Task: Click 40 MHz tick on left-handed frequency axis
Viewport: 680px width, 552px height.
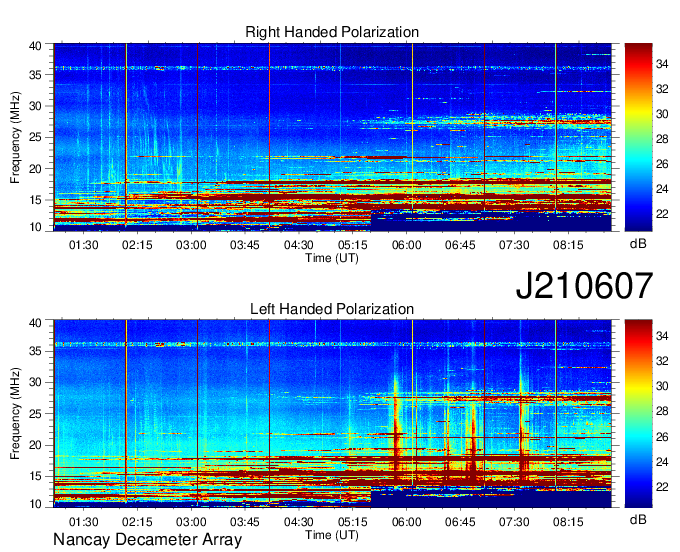Action: tap(36, 323)
